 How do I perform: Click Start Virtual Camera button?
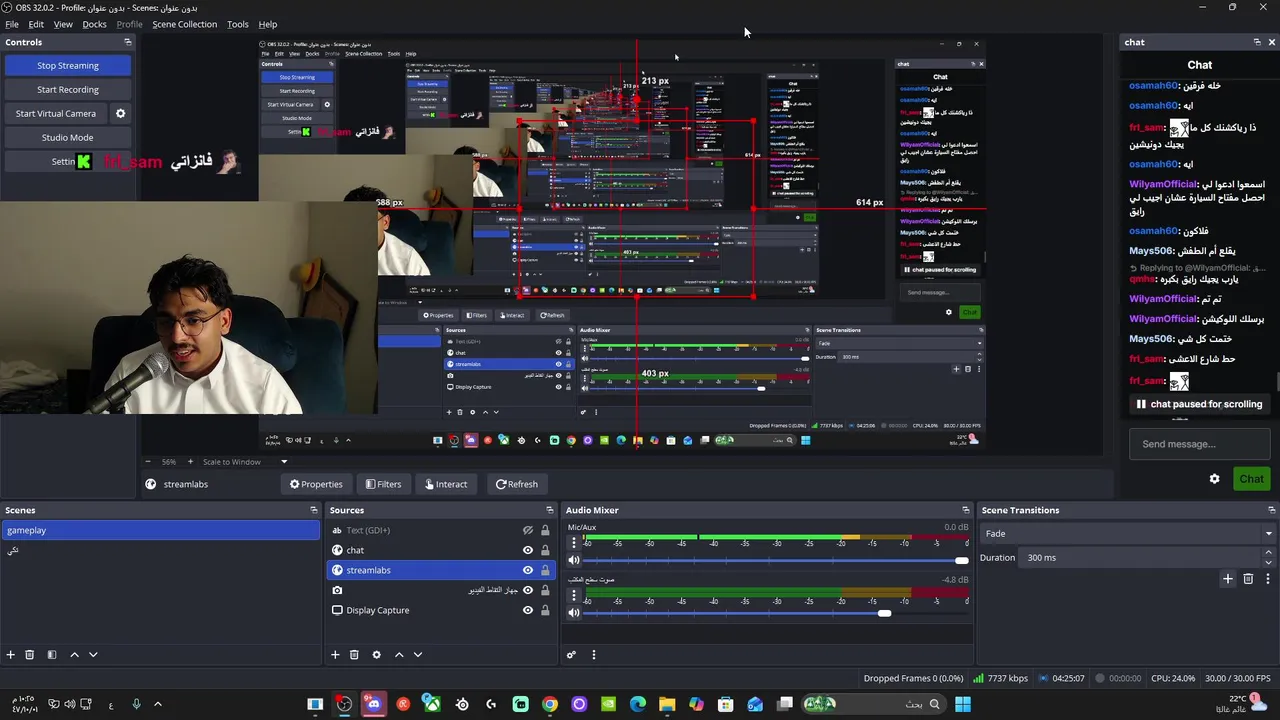[56, 114]
